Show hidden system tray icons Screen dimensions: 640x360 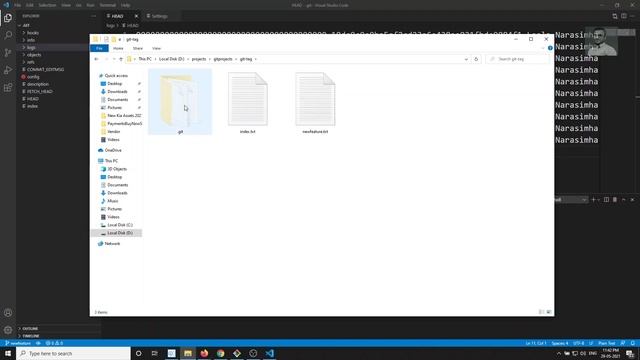tap(558, 353)
